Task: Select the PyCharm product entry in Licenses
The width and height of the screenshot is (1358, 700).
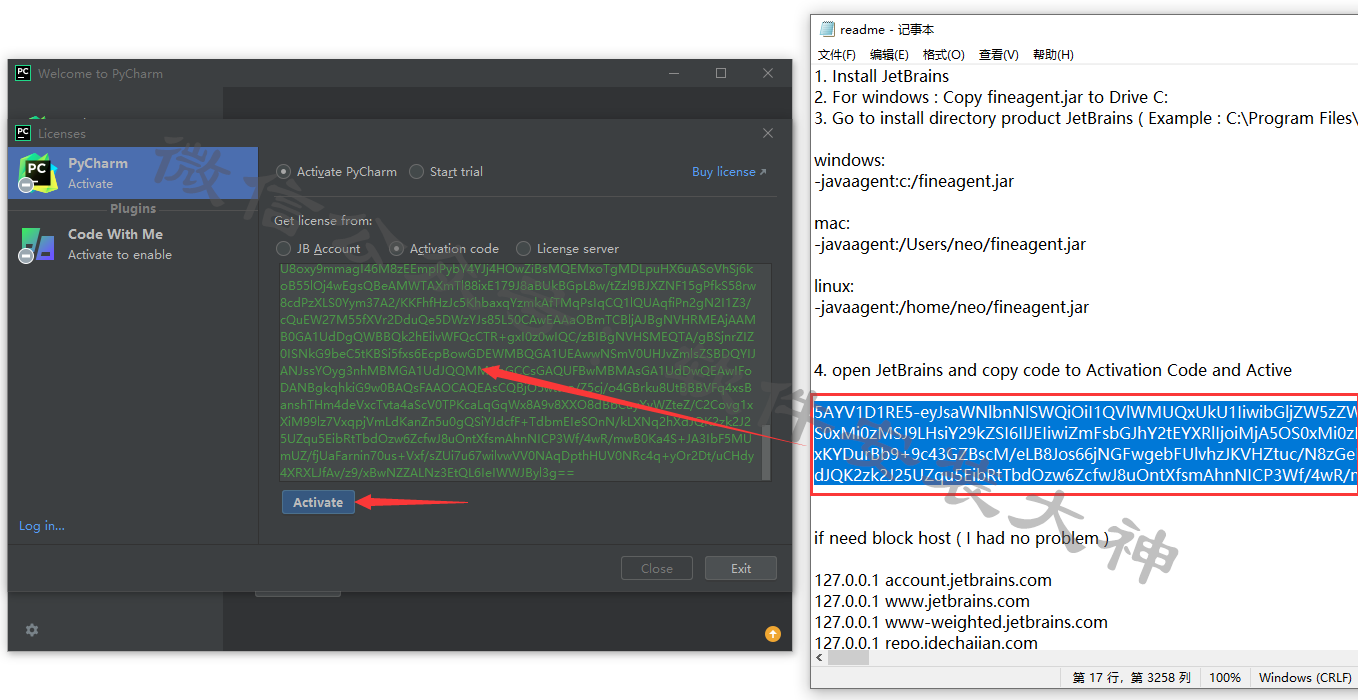Action: tap(133, 173)
